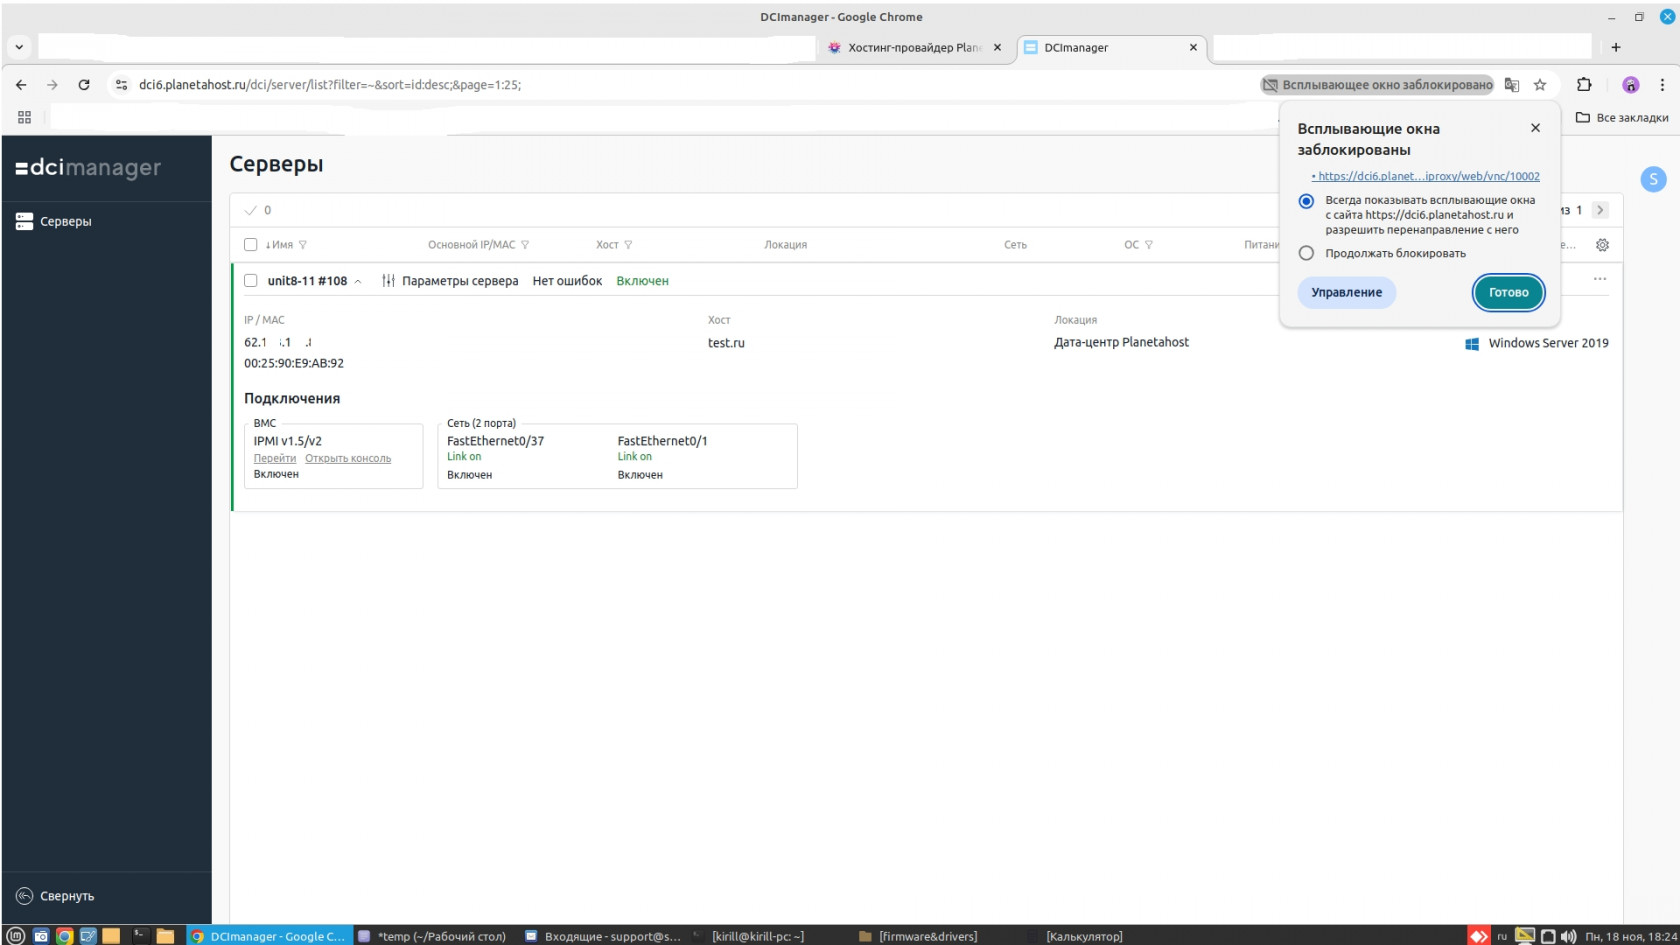This screenshot has height=945, width=1680.
Task: Open blocked VNC popup link
Action: tap(1428, 176)
